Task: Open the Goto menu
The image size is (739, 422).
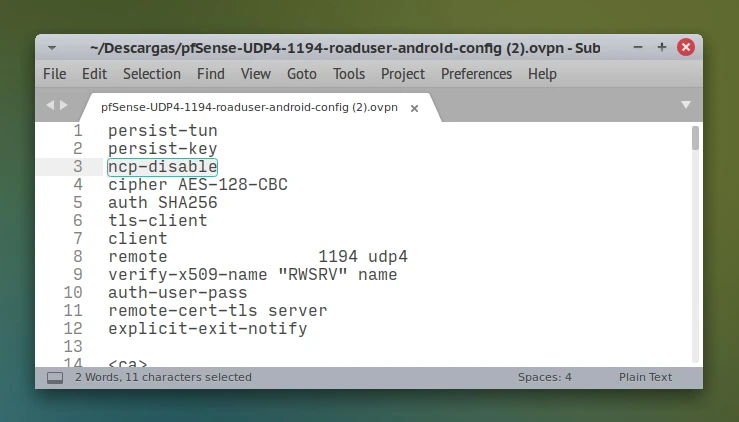Action: point(301,74)
